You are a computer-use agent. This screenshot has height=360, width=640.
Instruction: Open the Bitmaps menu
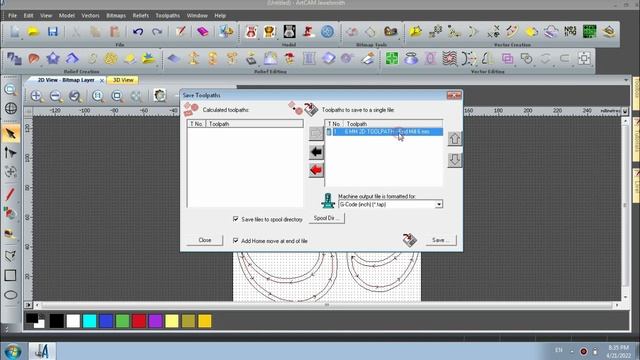(116, 16)
